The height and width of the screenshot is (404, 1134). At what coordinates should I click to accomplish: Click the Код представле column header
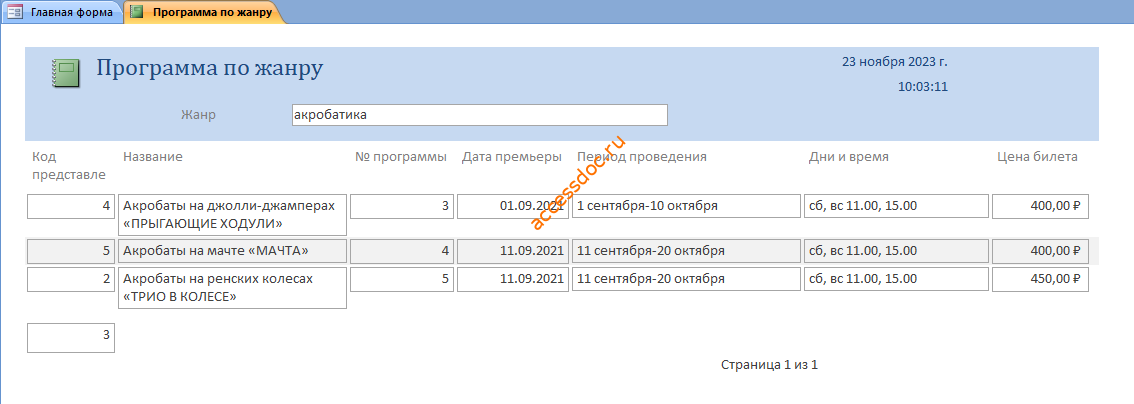[69, 166]
